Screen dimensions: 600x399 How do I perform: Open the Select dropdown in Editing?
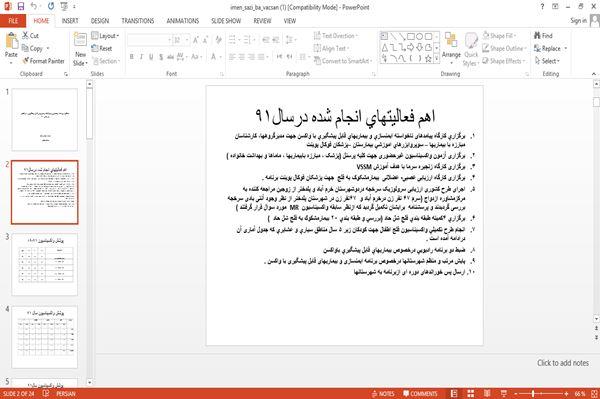[547, 61]
